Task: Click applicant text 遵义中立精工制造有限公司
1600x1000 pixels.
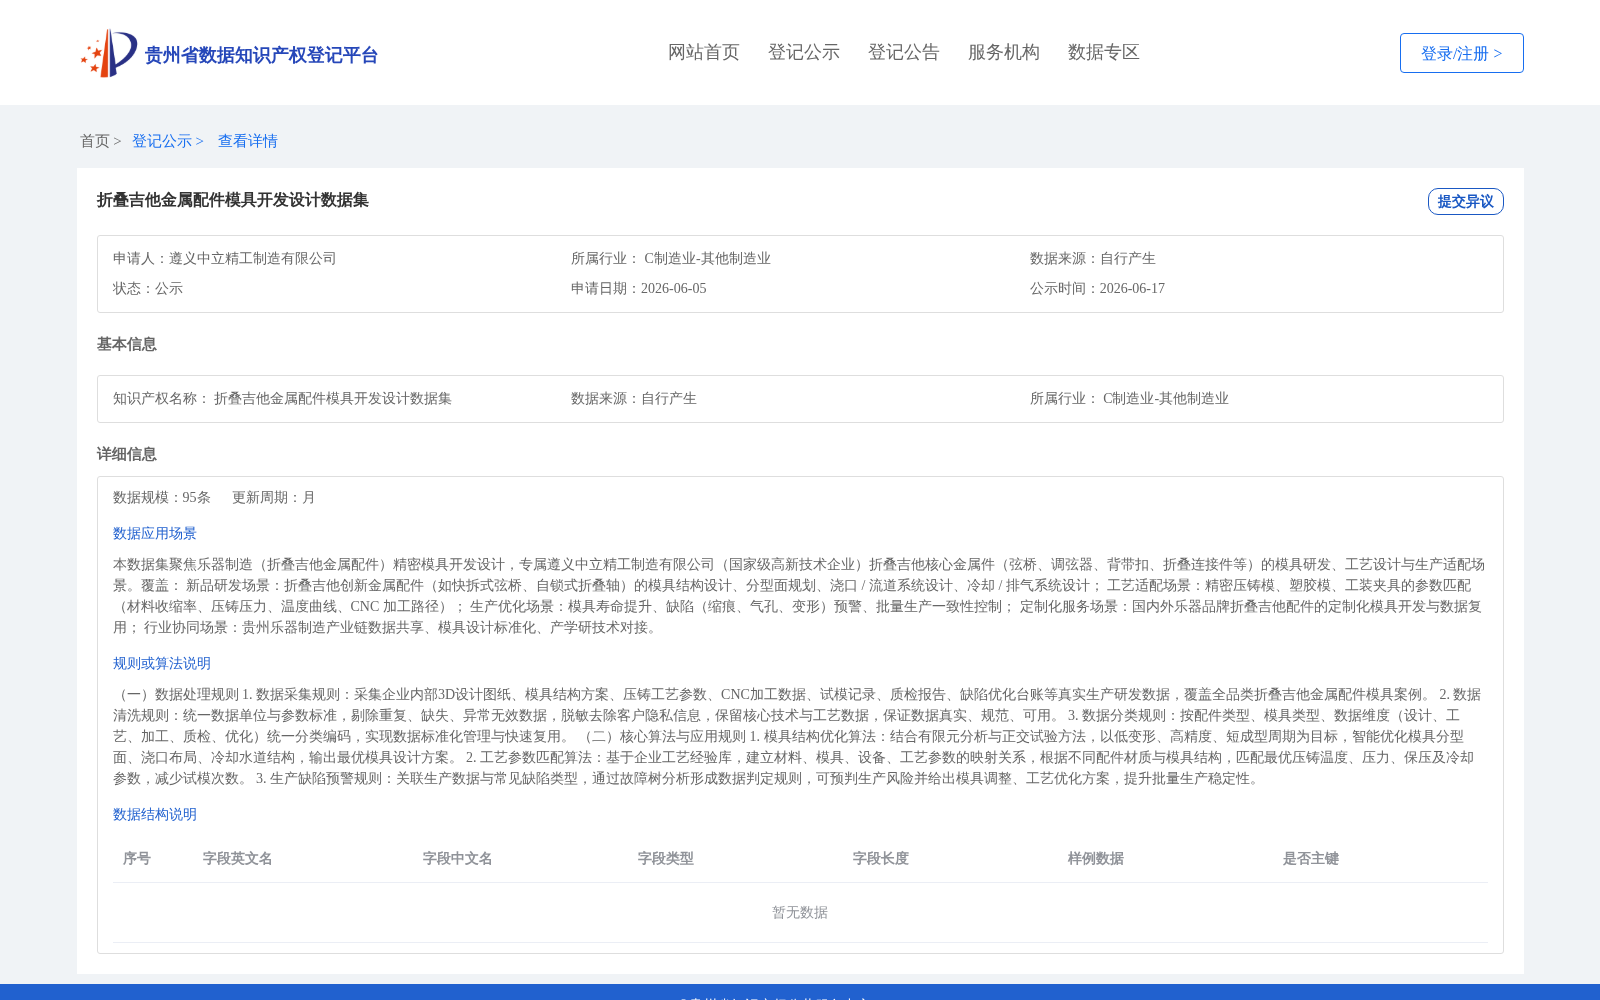Action: tap(252, 258)
